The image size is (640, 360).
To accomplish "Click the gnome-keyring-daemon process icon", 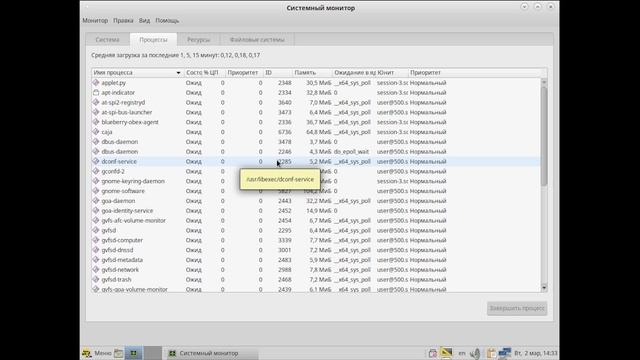I will point(96,181).
